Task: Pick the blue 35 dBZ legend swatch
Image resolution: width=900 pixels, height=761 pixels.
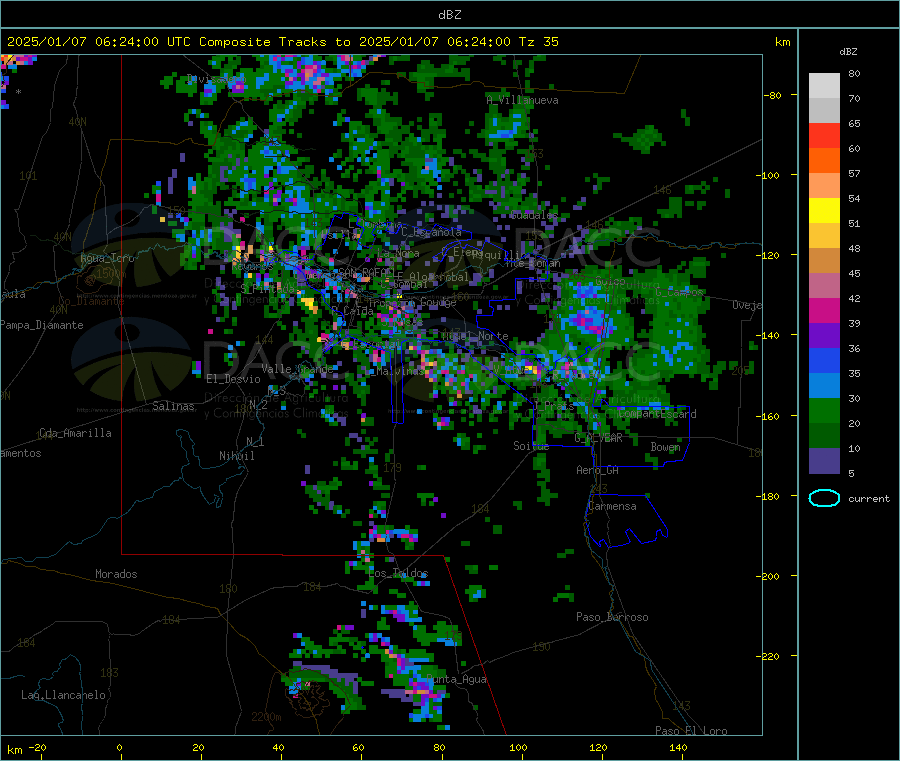Action: click(x=824, y=360)
